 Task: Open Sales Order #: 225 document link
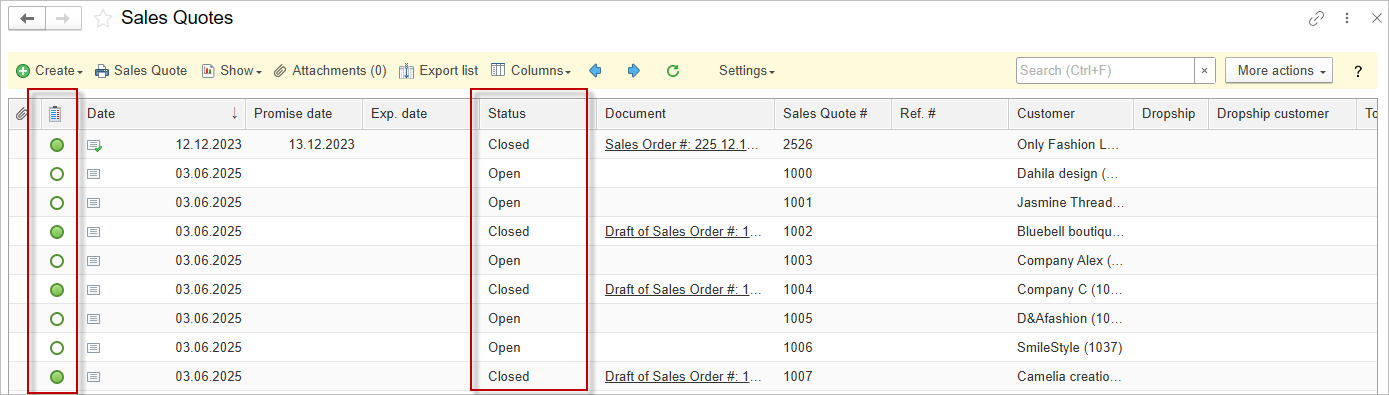tap(682, 145)
